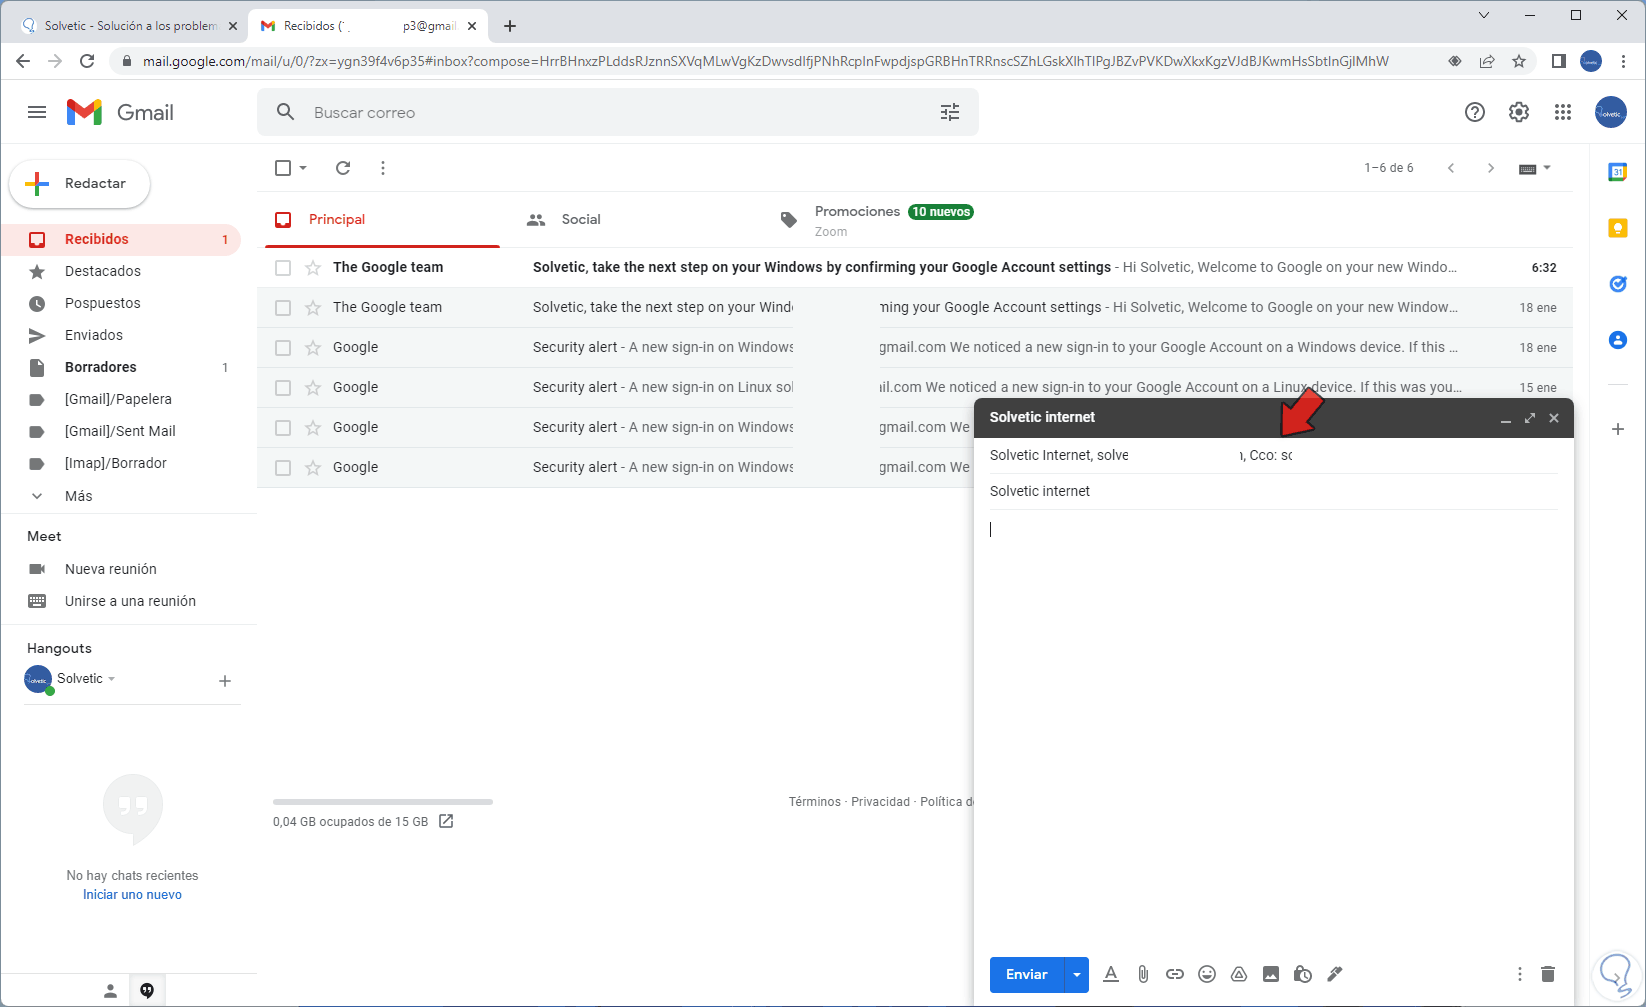This screenshot has width=1646, height=1007.
Task: Insert an emoji in the message
Action: (x=1207, y=975)
